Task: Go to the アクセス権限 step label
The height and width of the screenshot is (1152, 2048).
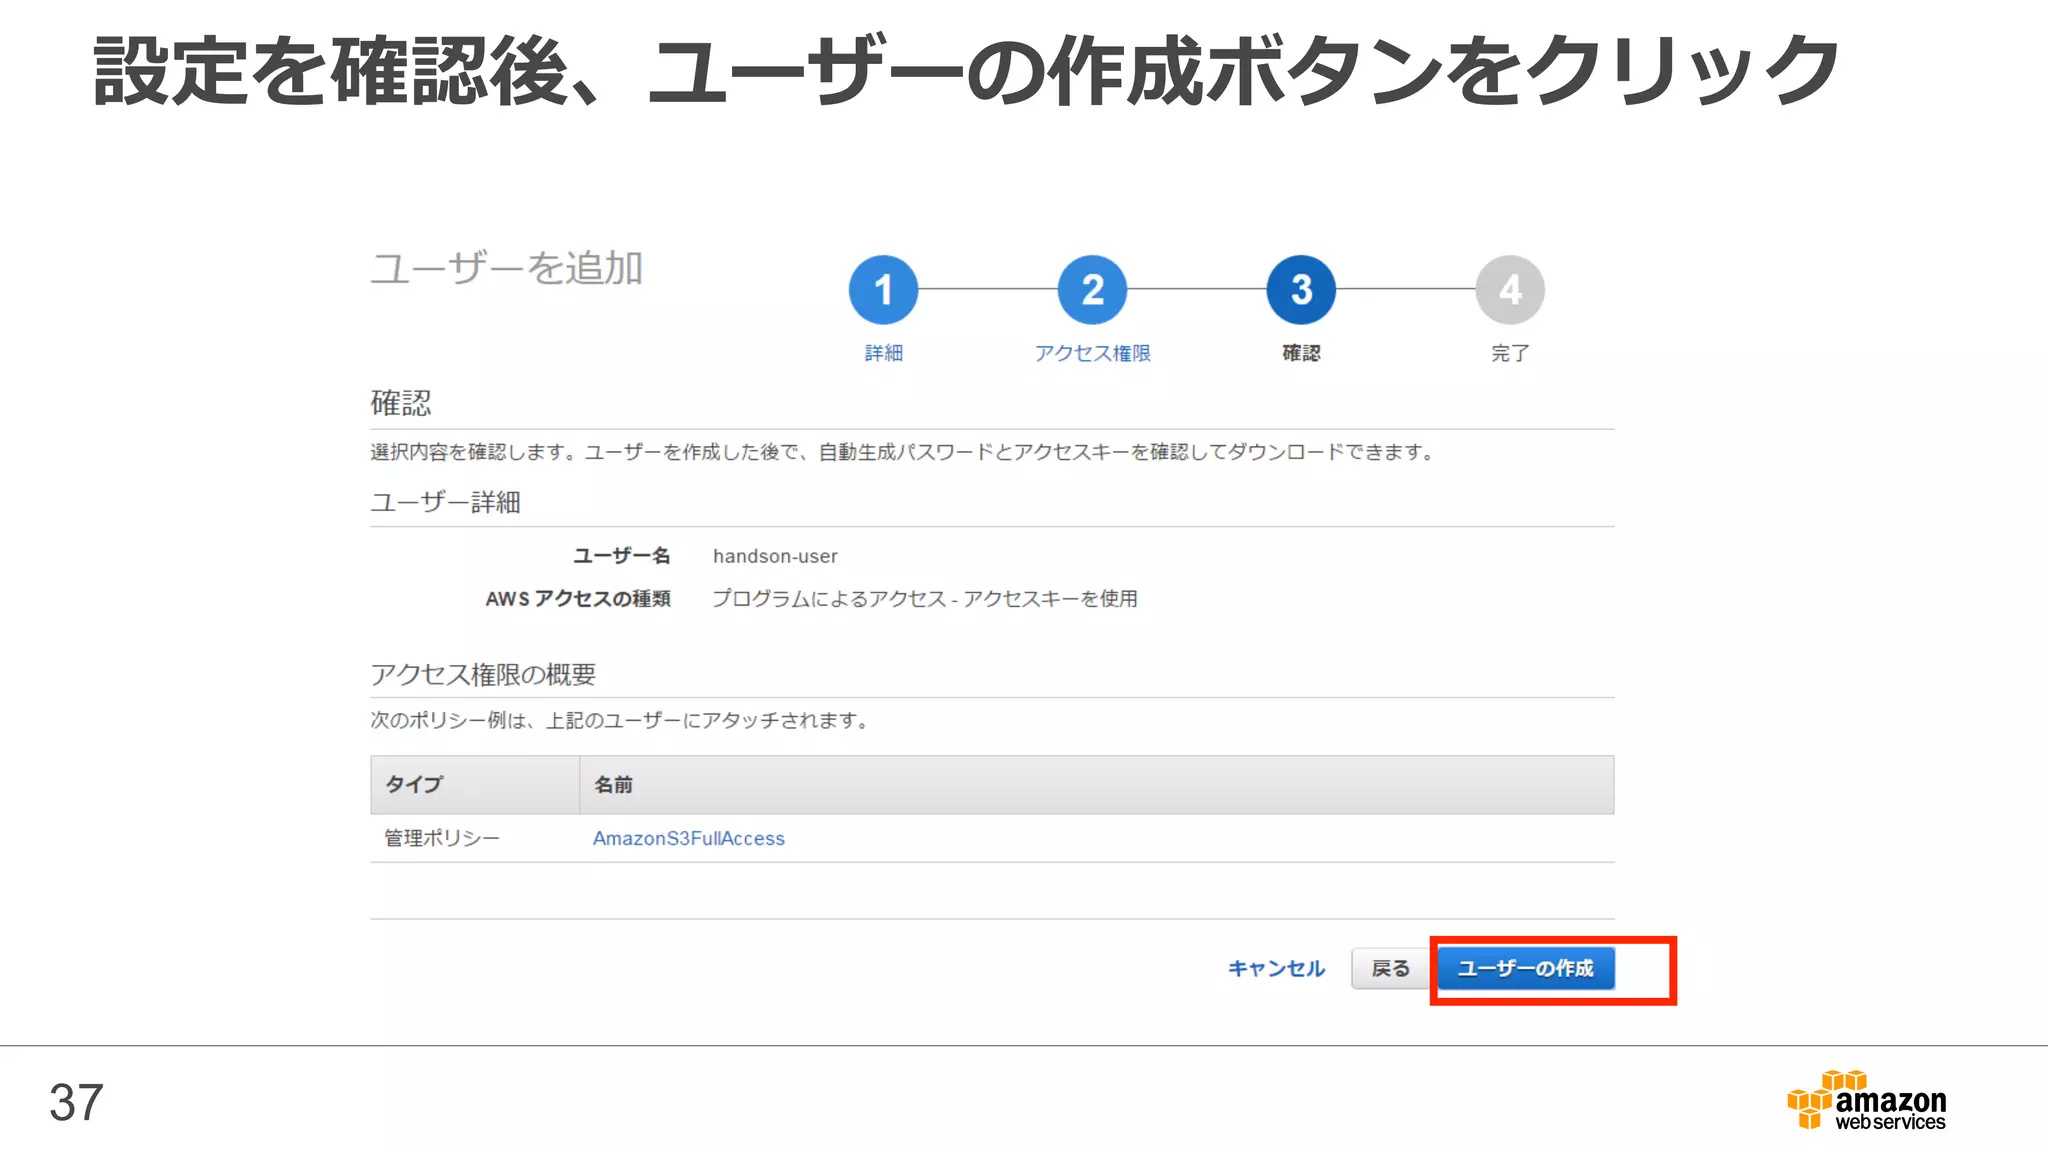Action: pyautogui.click(x=1092, y=353)
